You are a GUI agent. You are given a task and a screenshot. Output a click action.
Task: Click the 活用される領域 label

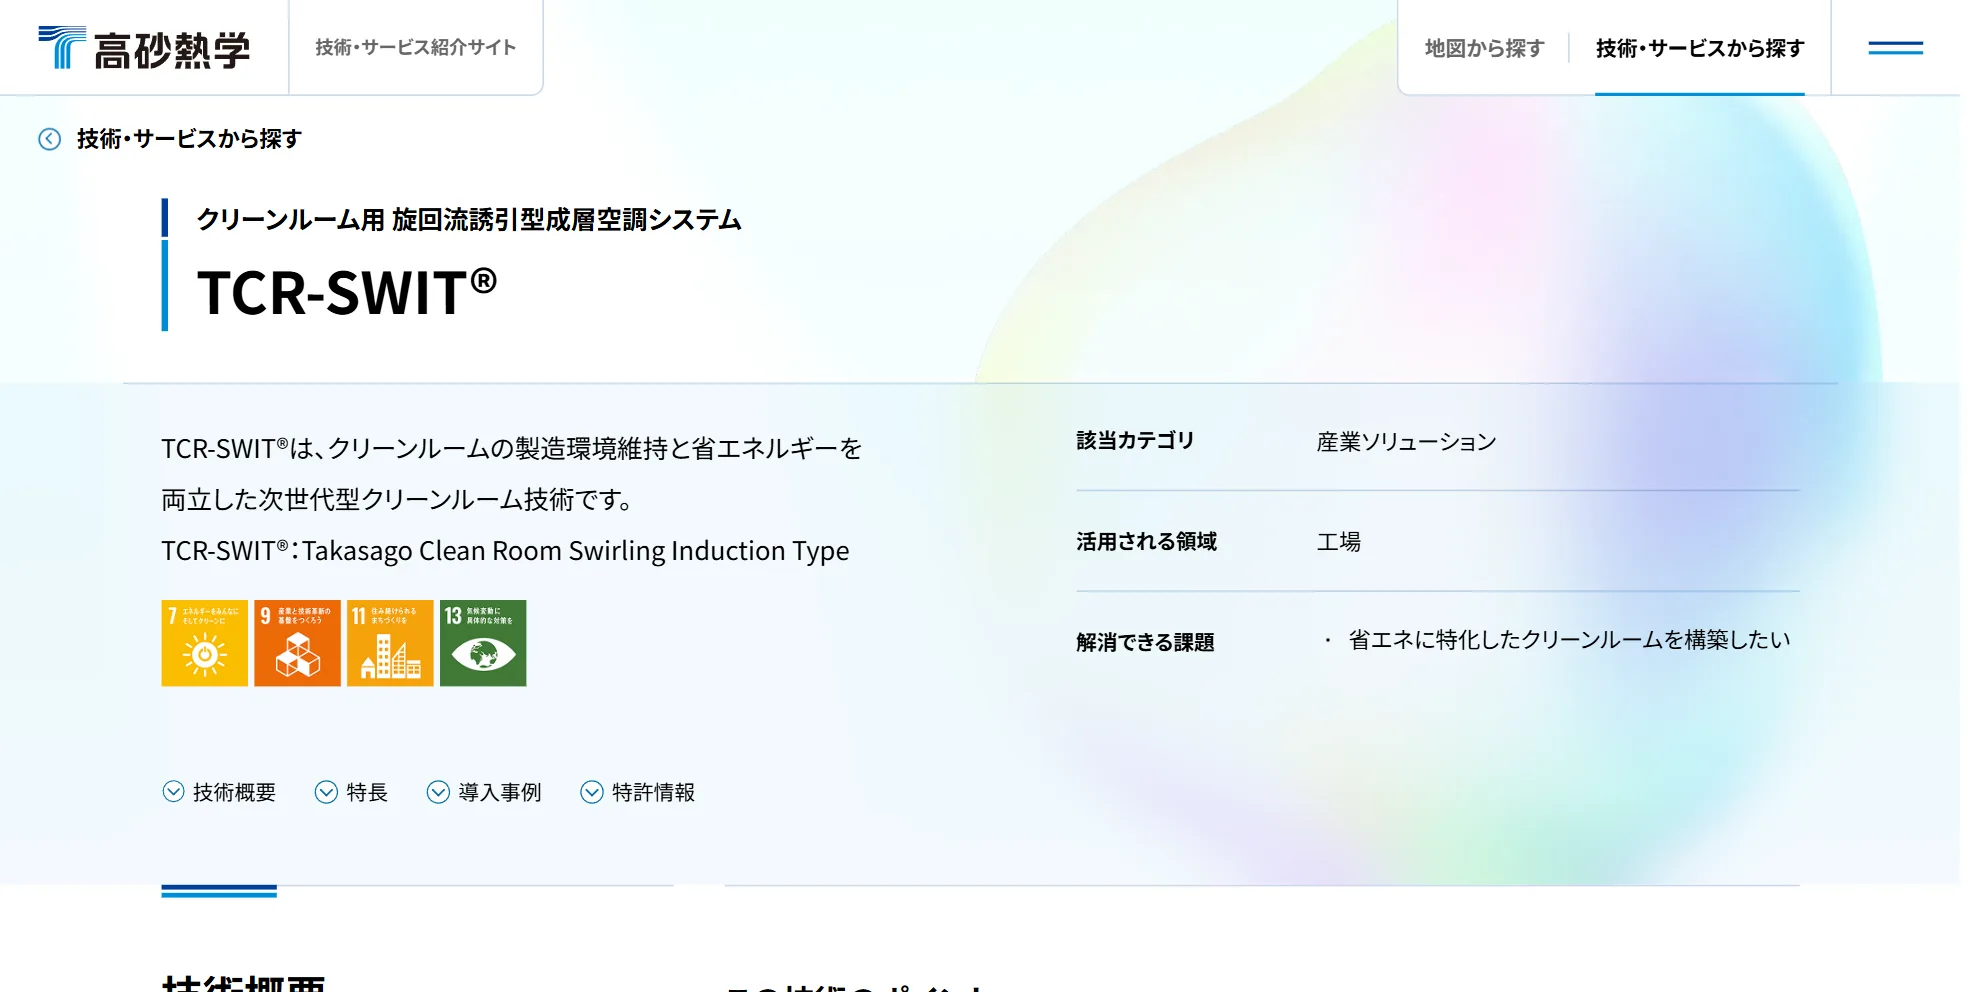click(x=1146, y=542)
